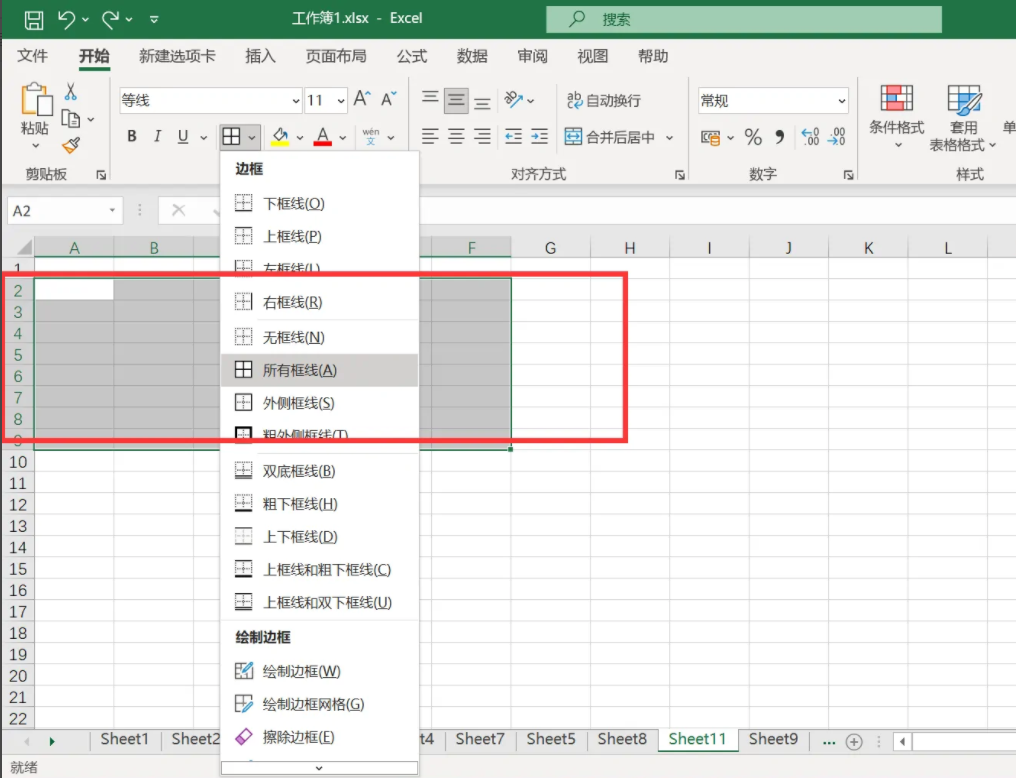Image resolution: width=1016 pixels, height=778 pixels.
Task: Click the search box in title bar
Action: pyautogui.click(x=743, y=19)
